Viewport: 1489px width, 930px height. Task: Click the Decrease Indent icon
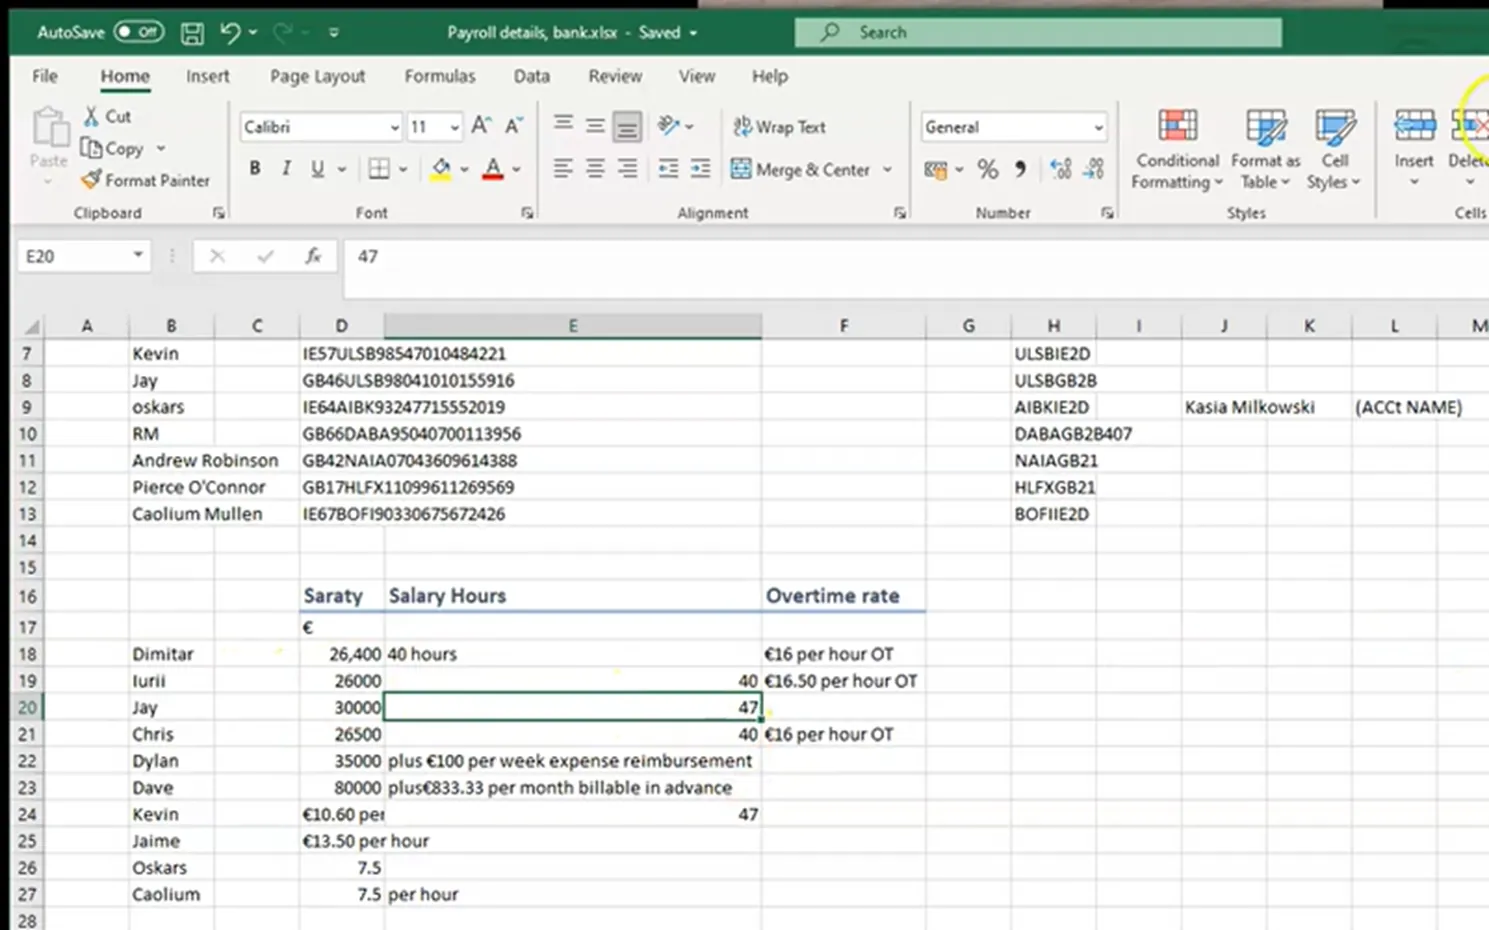point(668,169)
